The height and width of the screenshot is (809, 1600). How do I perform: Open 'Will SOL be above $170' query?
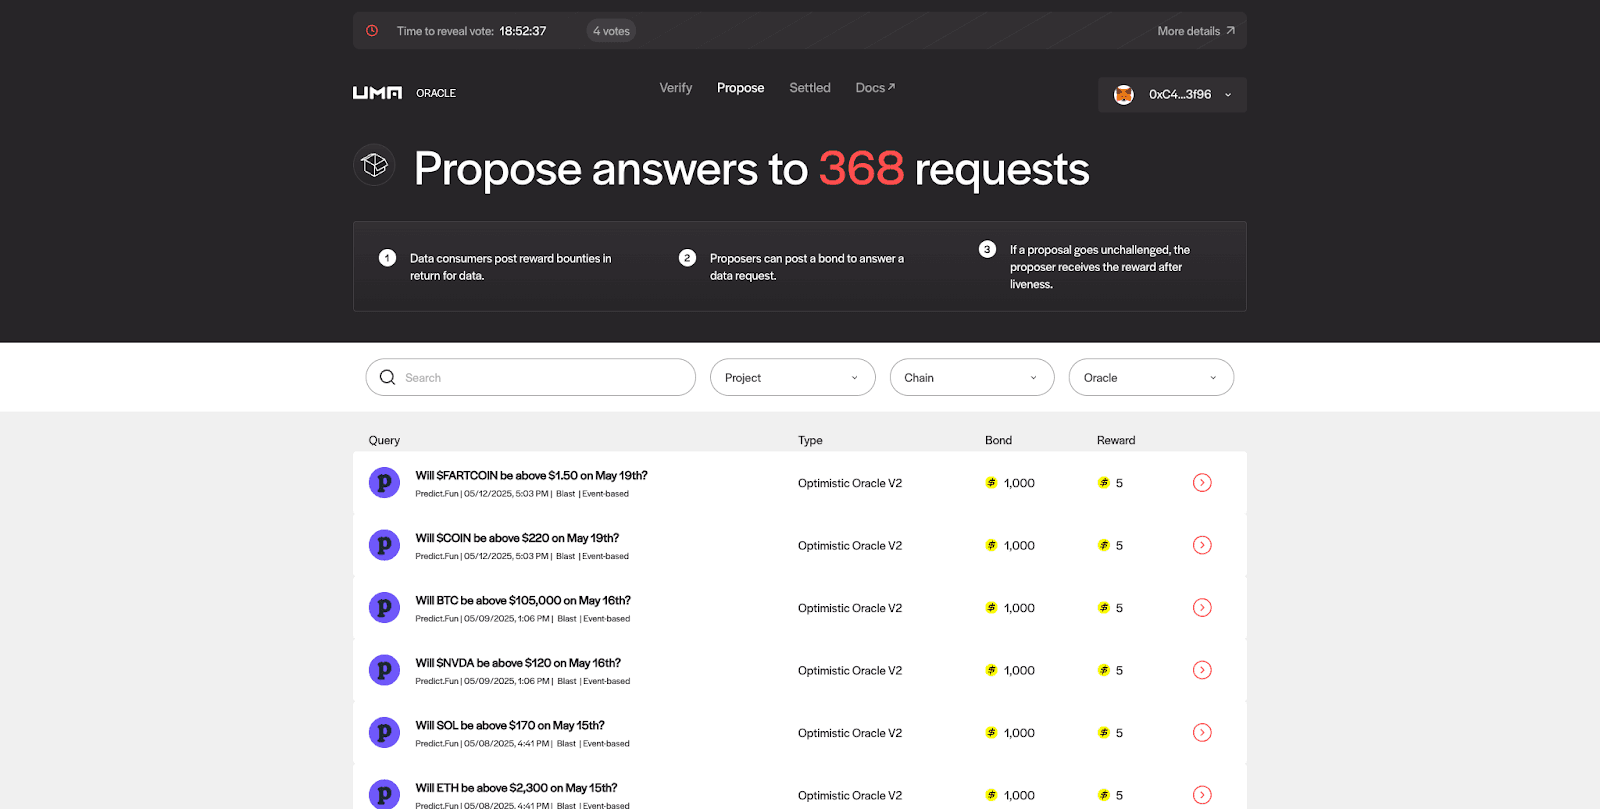click(x=510, y=726)
